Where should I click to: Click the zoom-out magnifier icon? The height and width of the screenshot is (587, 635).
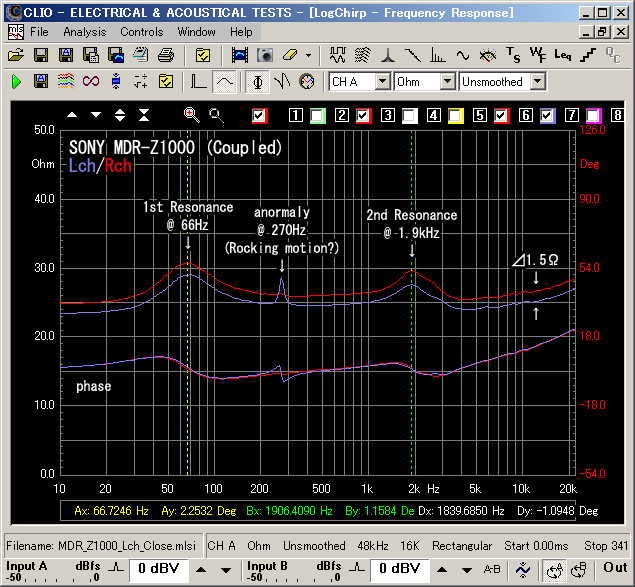[x=216, y=115]
